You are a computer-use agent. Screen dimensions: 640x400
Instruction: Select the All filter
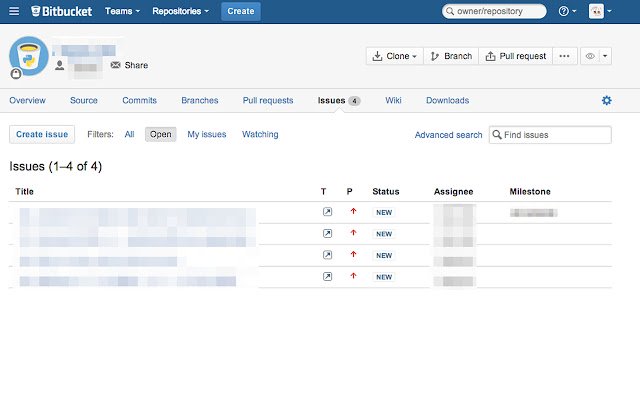tap(129, 134)
